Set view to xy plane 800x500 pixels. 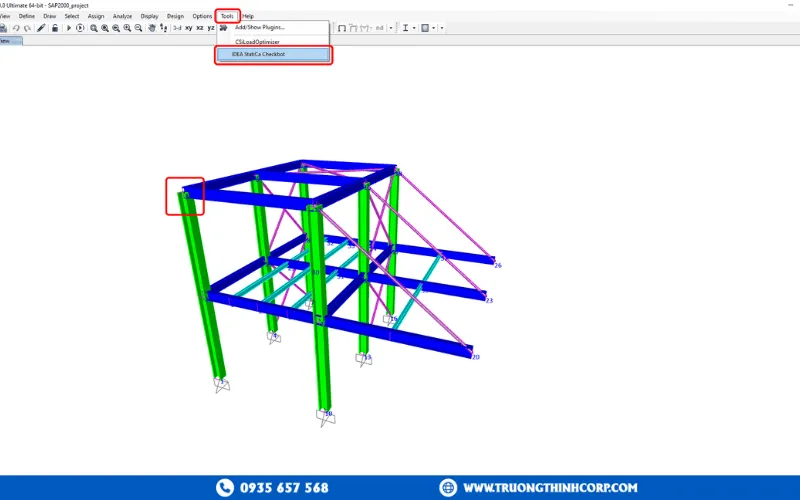click(189, 28)
